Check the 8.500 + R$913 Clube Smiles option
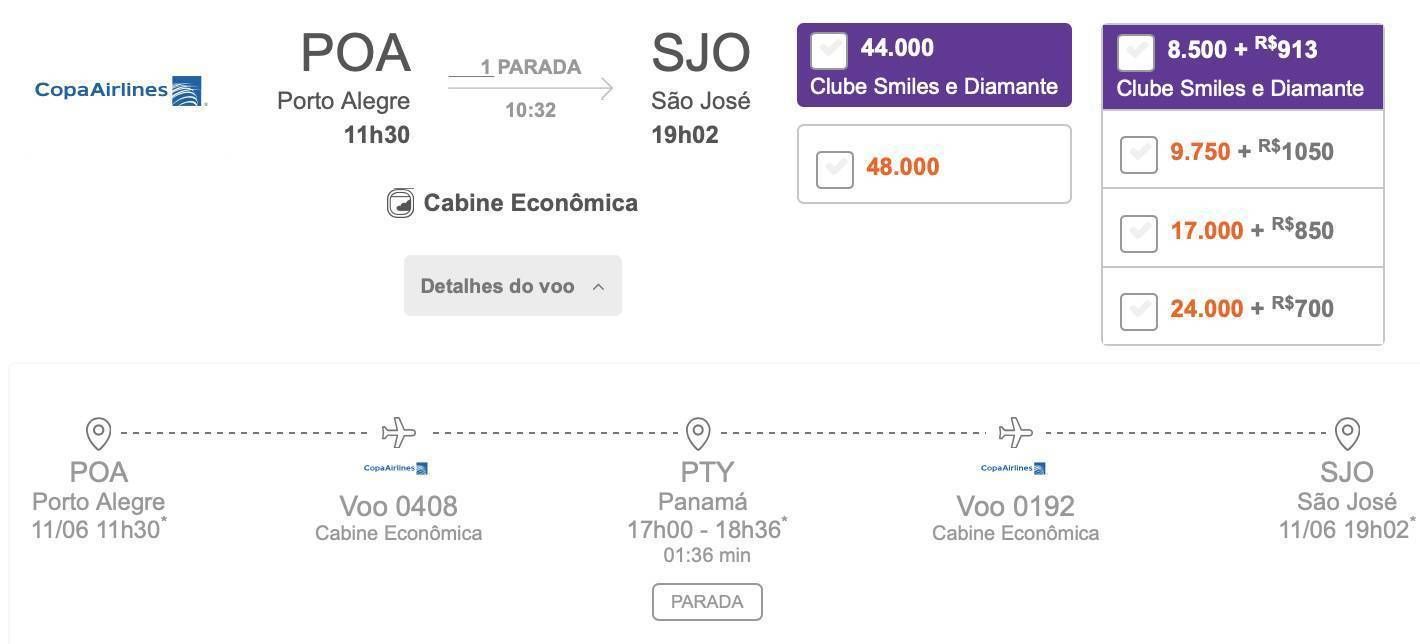 1135,52
